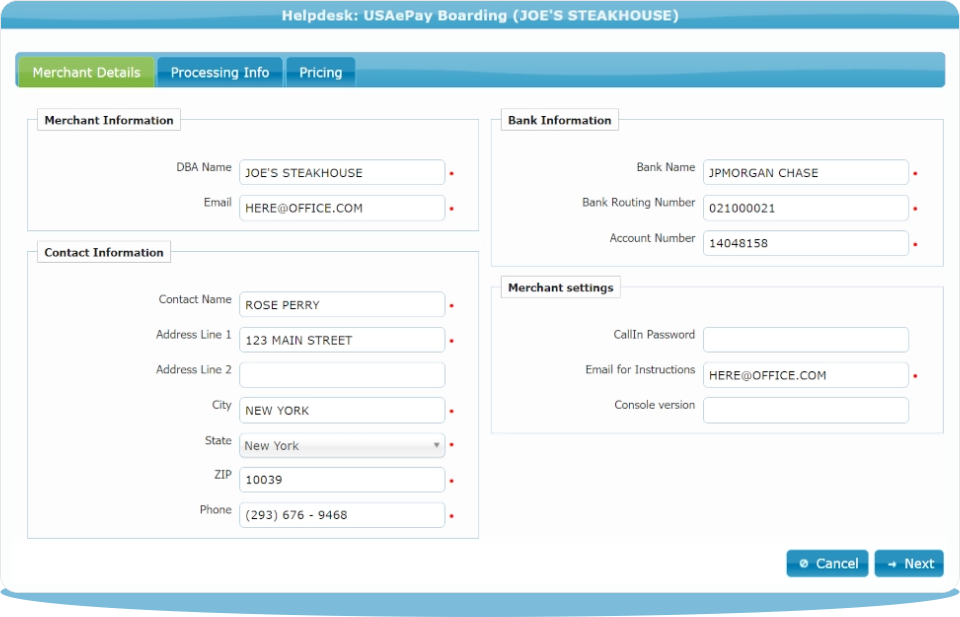This screenshot has height=617, width=960.
Task: Edit the Contact Name field
Action: coord(342,305)
